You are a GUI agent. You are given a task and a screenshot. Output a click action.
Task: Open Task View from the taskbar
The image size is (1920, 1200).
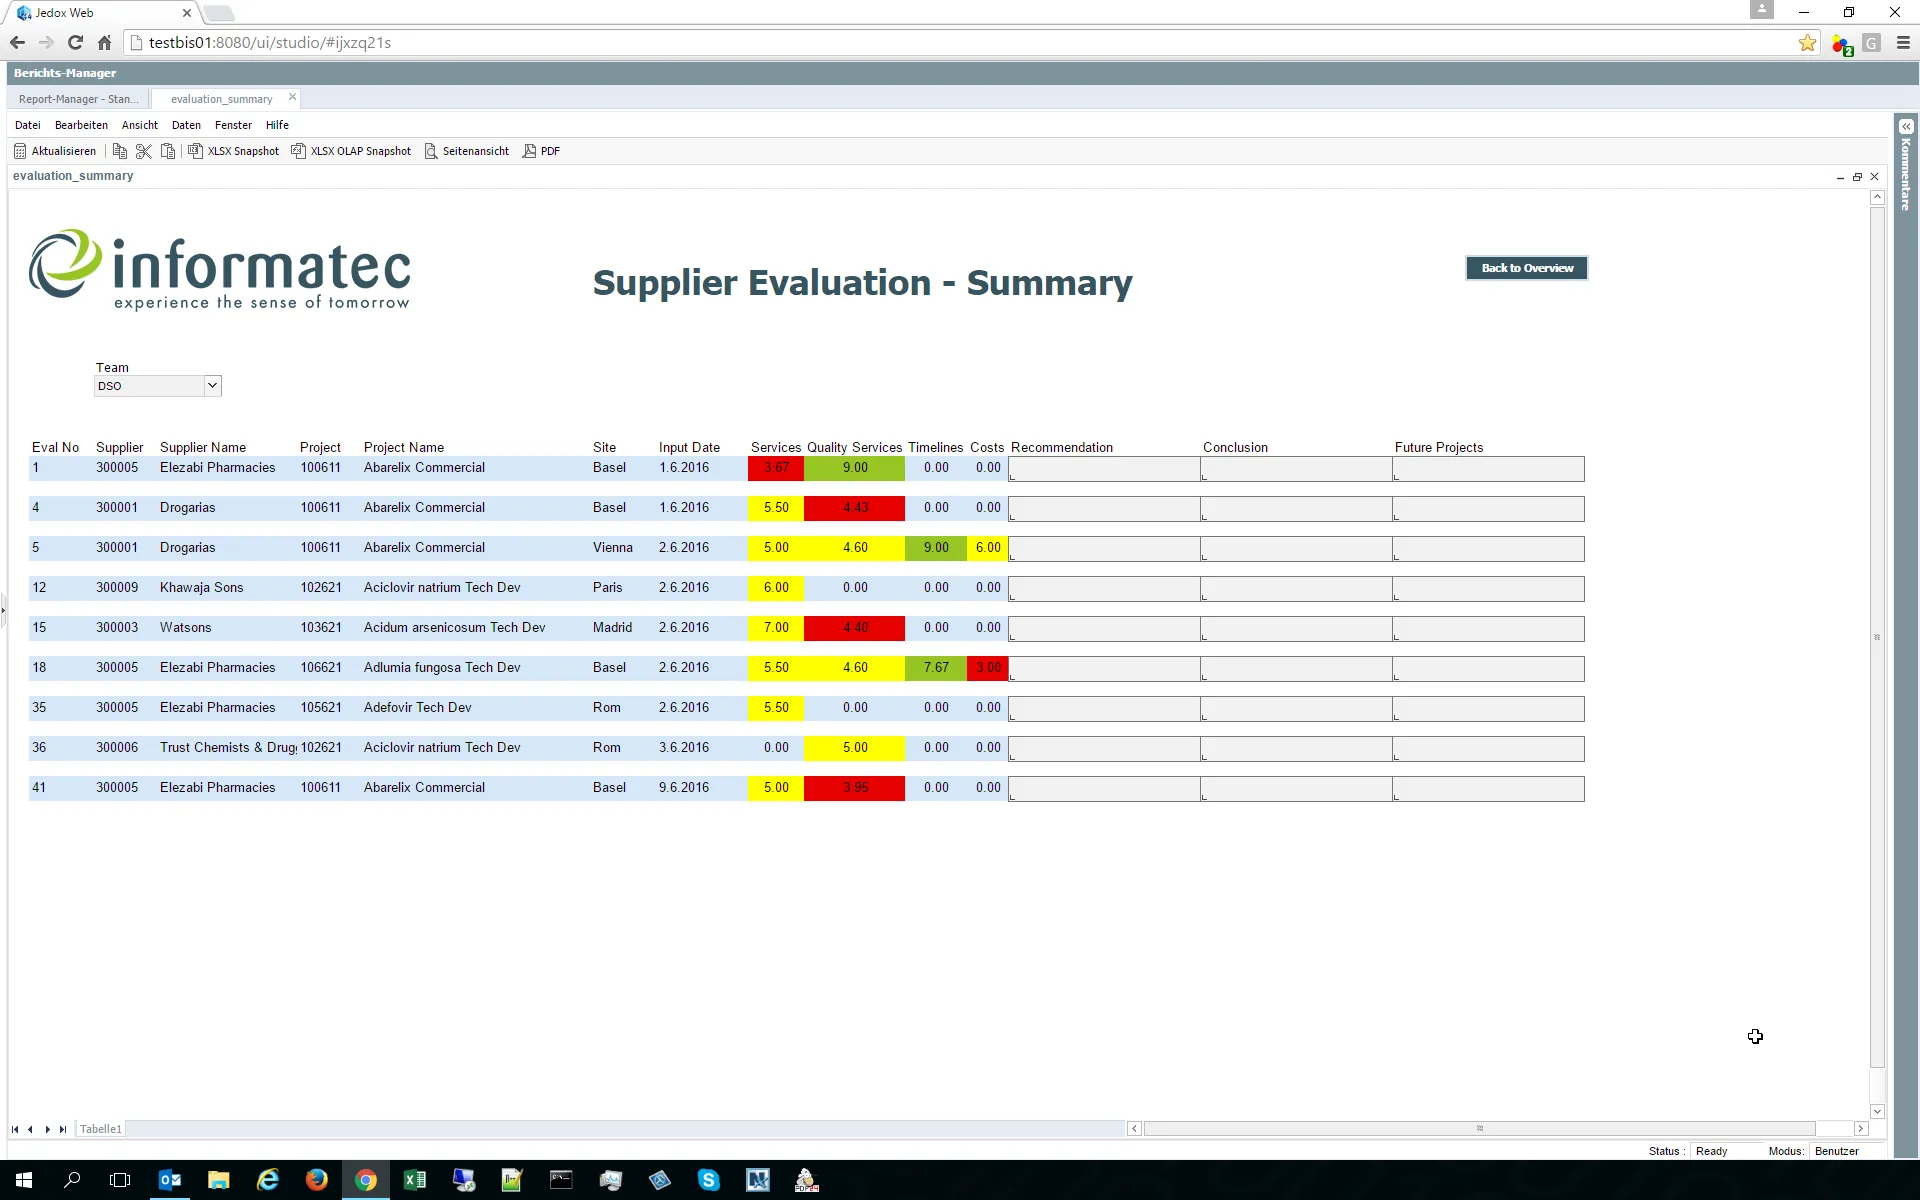(120, 1180)
